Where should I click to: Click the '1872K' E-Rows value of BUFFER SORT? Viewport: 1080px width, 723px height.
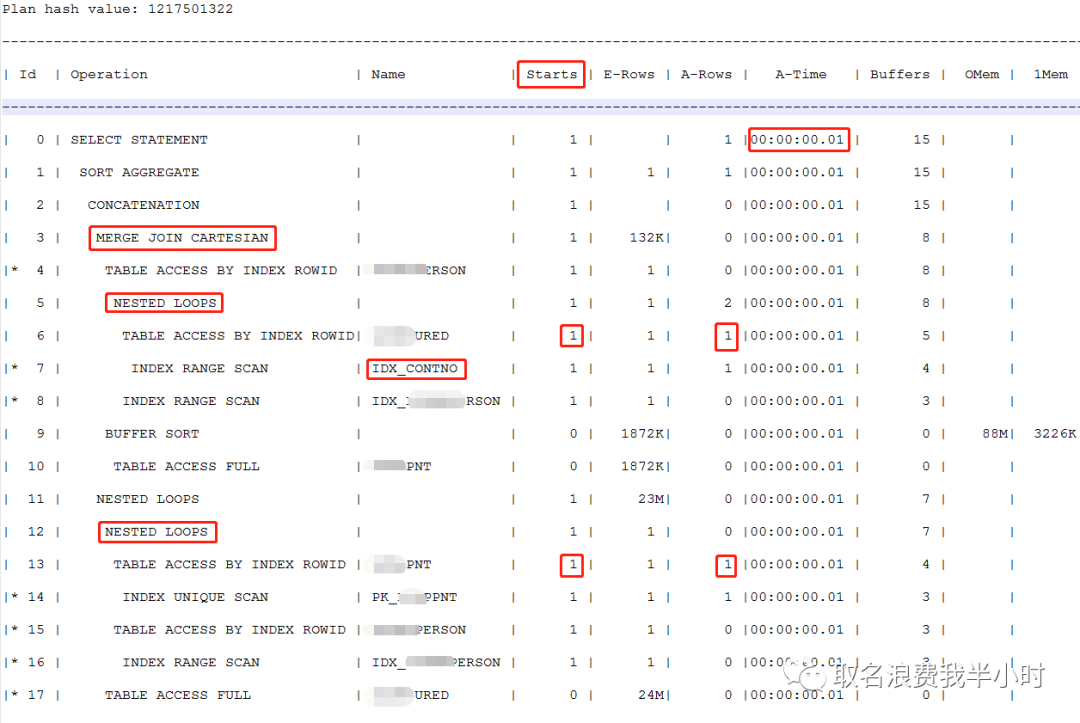click(x=642, y=434)
